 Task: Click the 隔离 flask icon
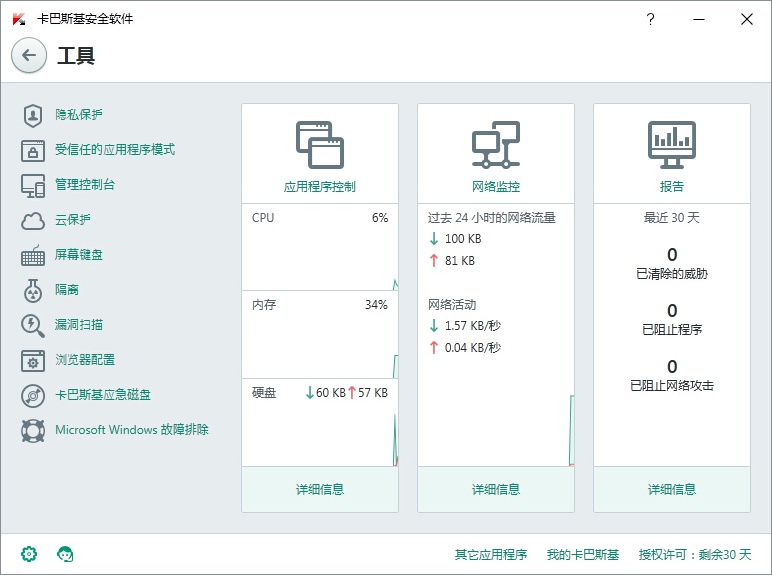[x=32, y=290]
